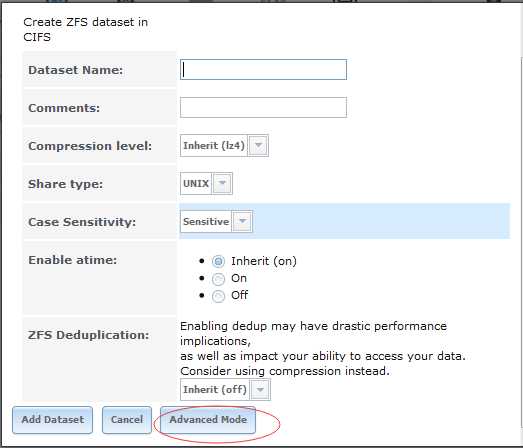This screenshot has height=448, width=523.
Task: Click the ZFS Deduplication label
Action: click(88, 335)
